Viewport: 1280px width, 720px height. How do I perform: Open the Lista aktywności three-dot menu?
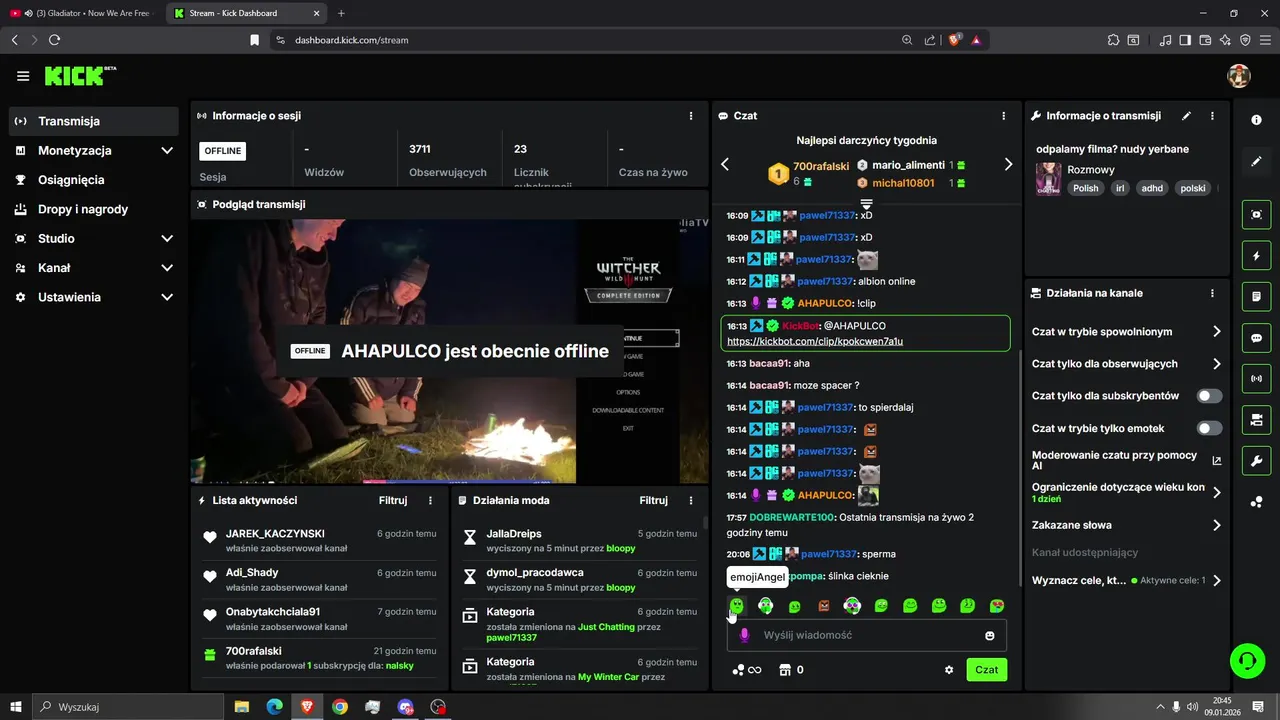tap(431, 500)
